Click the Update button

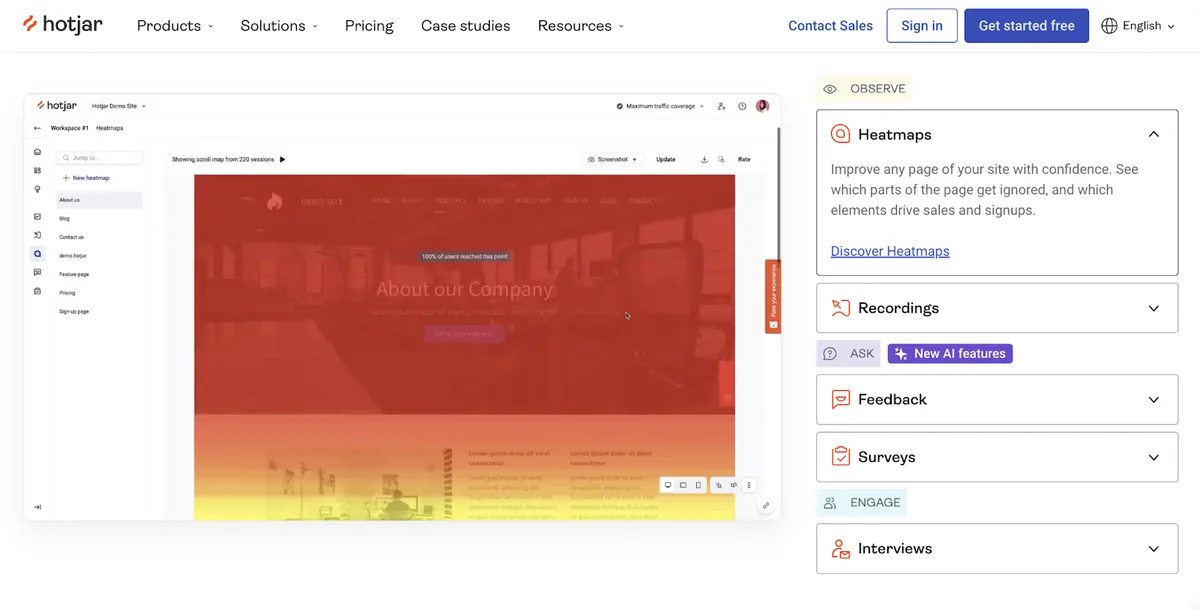pyautogui.click(x=666, y=159)
